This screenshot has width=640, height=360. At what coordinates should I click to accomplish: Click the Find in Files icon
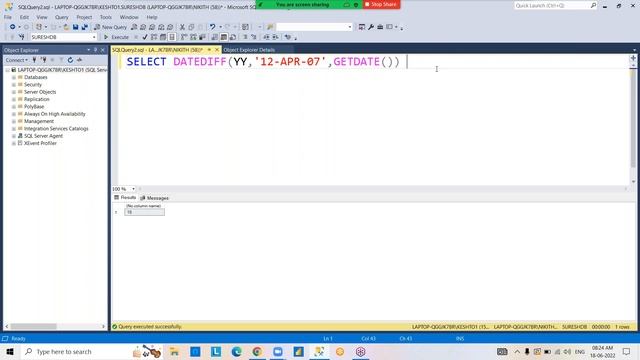(x=270, y=27)
